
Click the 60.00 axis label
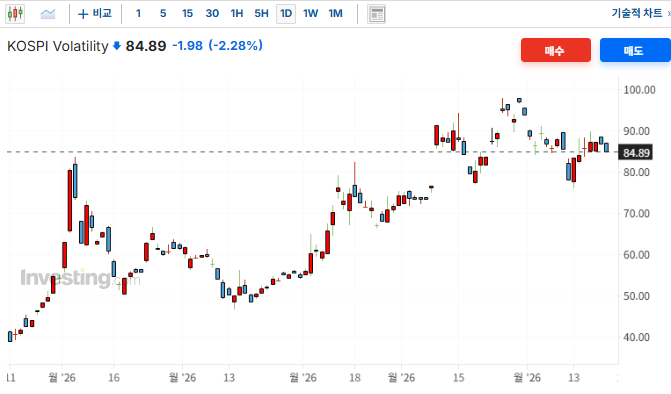636,255
